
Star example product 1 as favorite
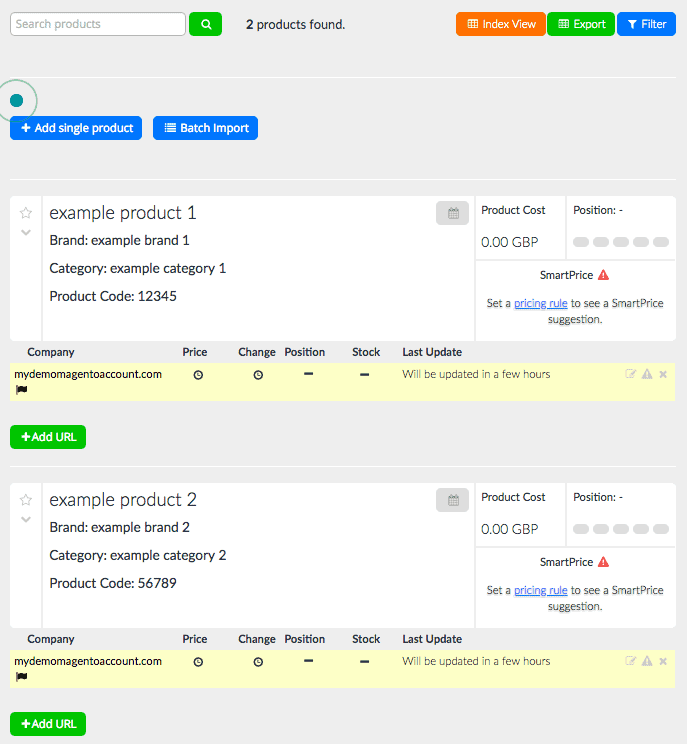tap(26, 213)
